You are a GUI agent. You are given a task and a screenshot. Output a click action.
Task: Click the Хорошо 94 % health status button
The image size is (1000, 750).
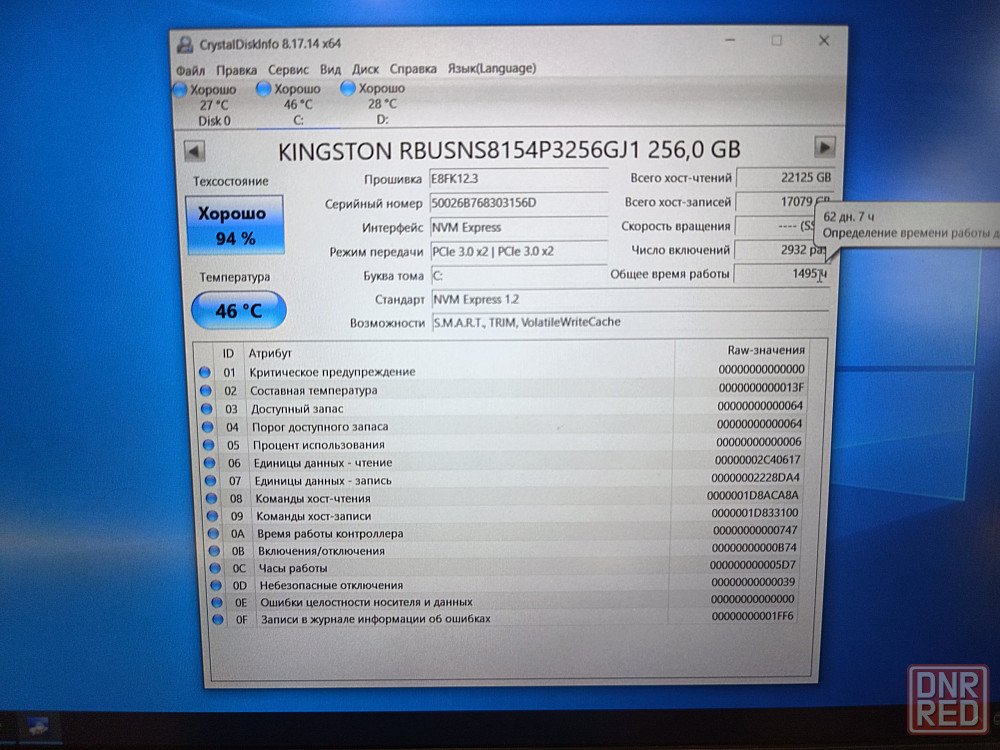[x=235, y=226]
